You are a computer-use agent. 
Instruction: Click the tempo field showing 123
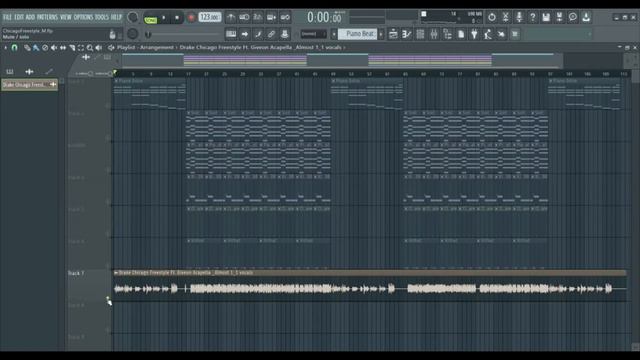pyautogui.click(x=210, y=17)
